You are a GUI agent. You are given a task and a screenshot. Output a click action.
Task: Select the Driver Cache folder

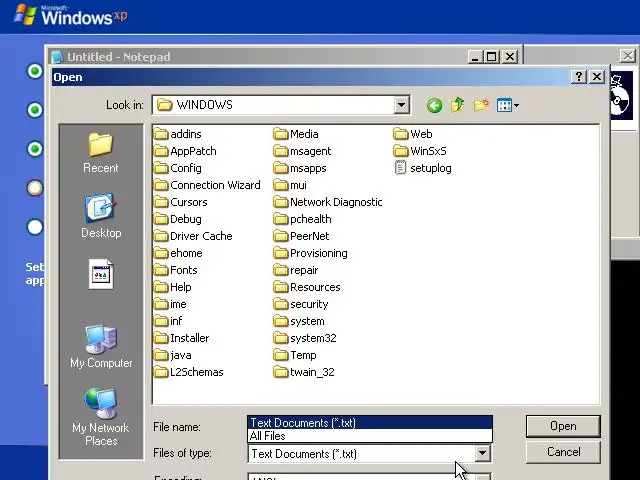pyautogui.click(x=193, y=236)
